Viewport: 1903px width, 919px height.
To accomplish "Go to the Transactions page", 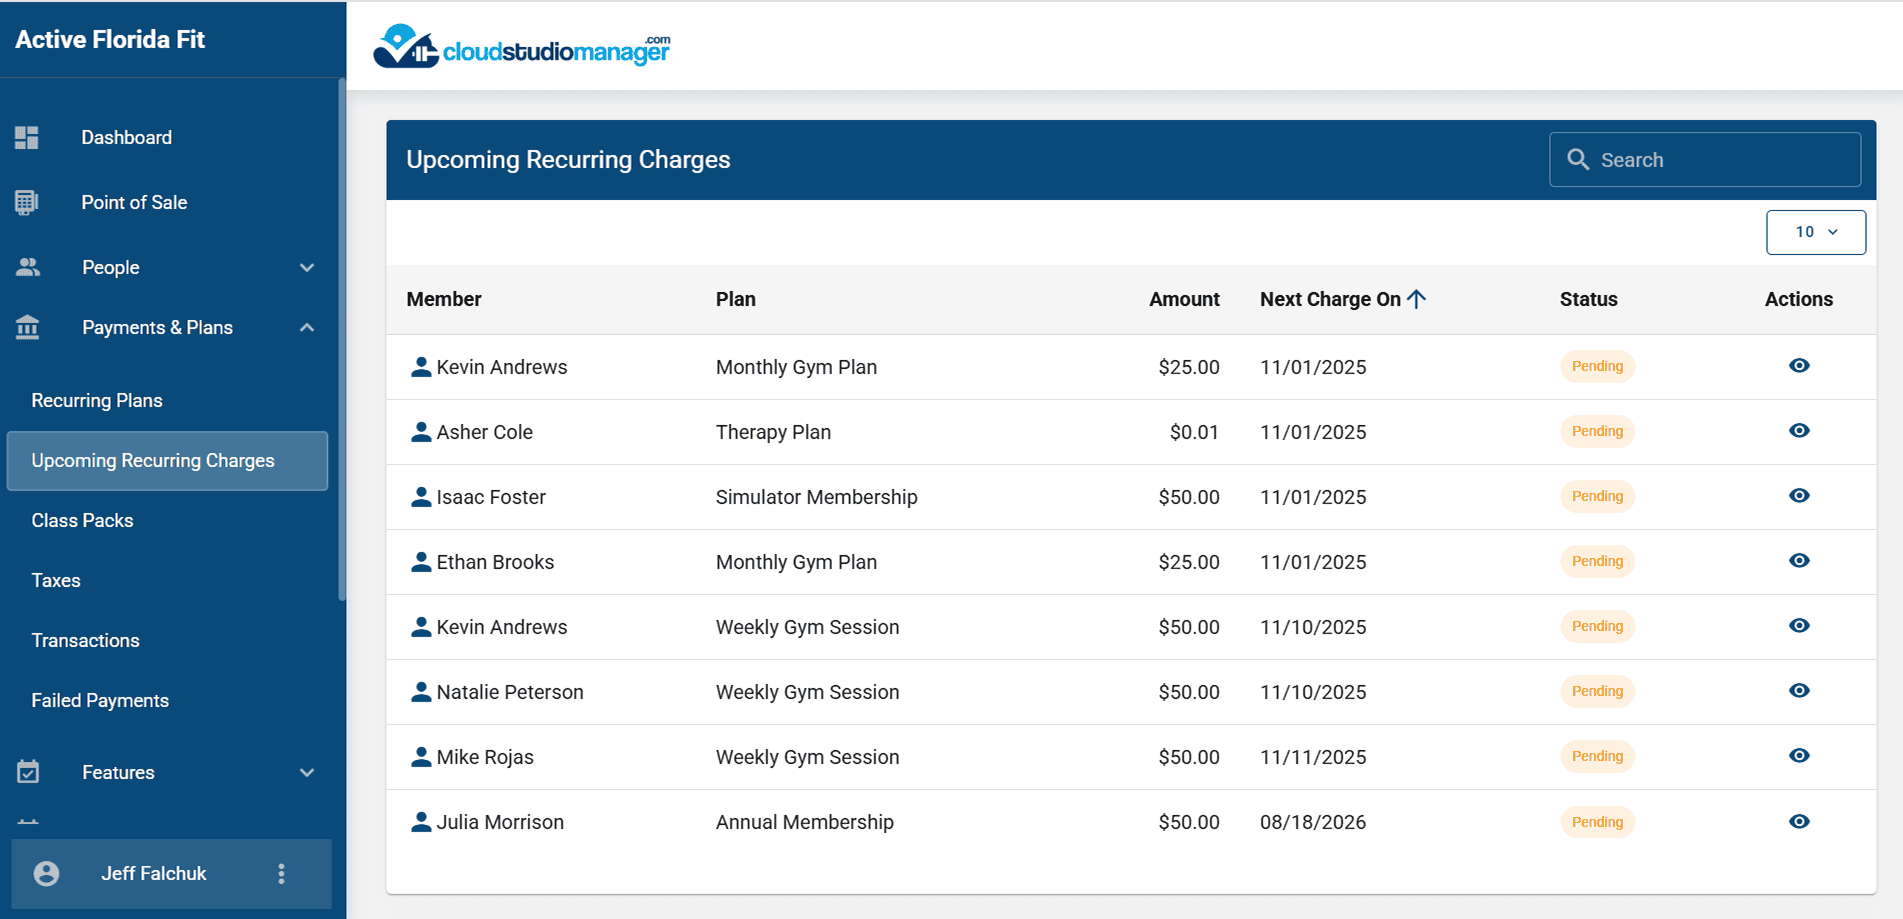I will (x=85, y=641).
